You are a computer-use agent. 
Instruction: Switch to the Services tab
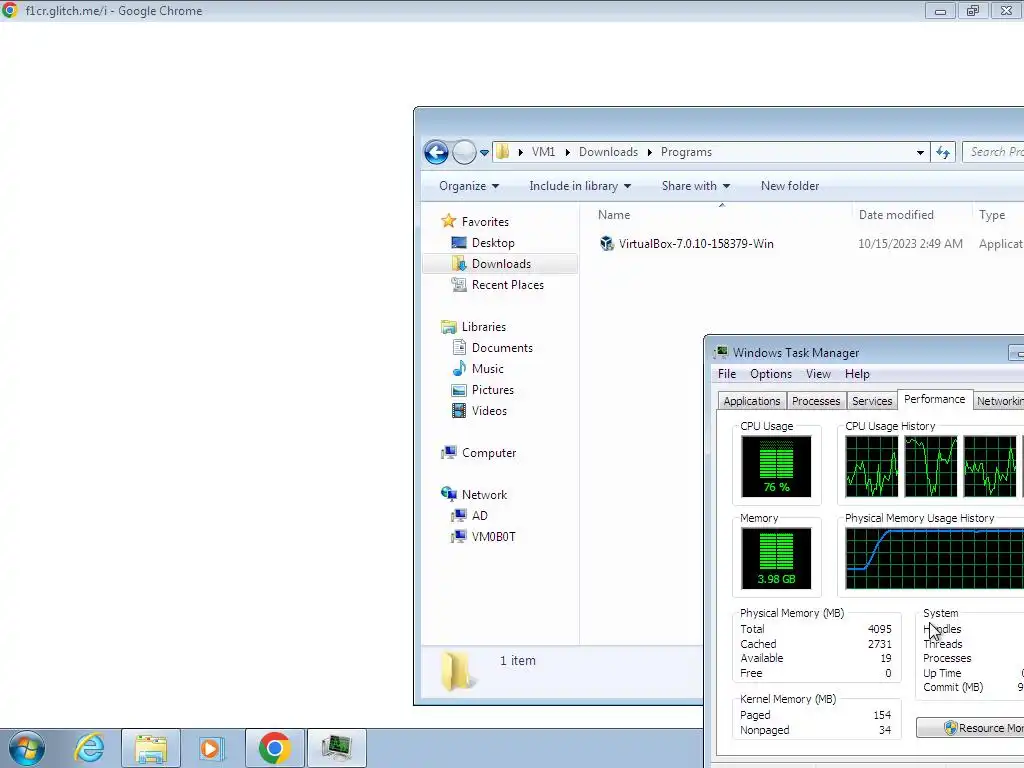tap(872, 401)
